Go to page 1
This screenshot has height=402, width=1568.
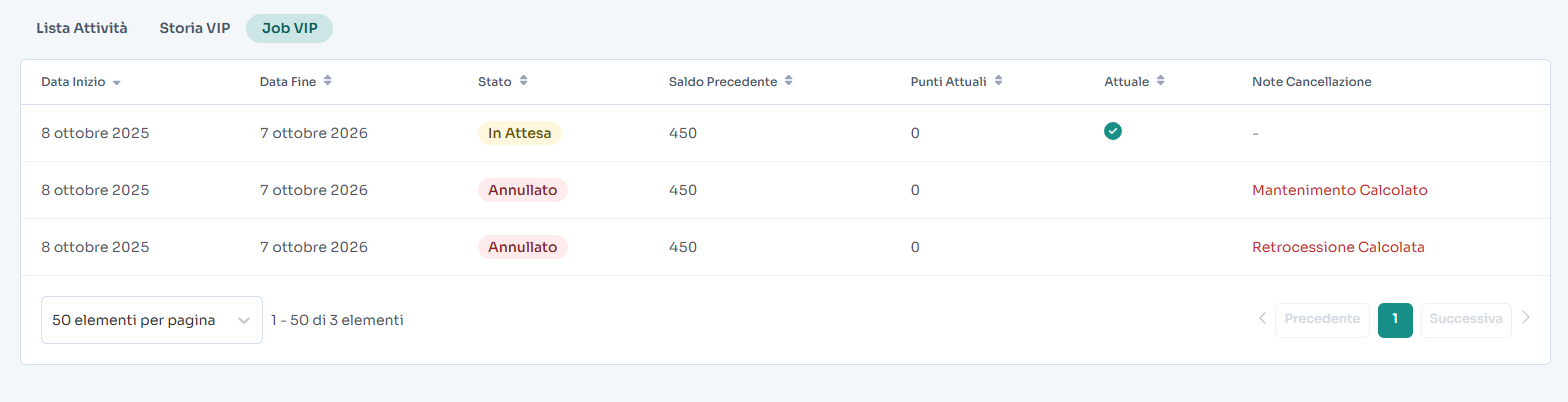coord(1395,320)
